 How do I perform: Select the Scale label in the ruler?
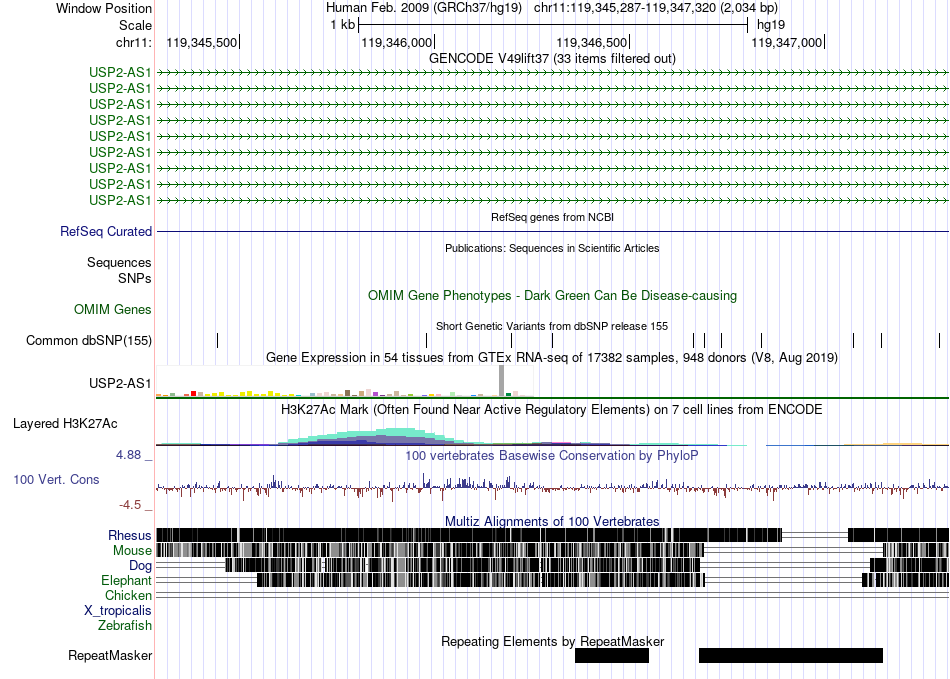tap(135, 25)
